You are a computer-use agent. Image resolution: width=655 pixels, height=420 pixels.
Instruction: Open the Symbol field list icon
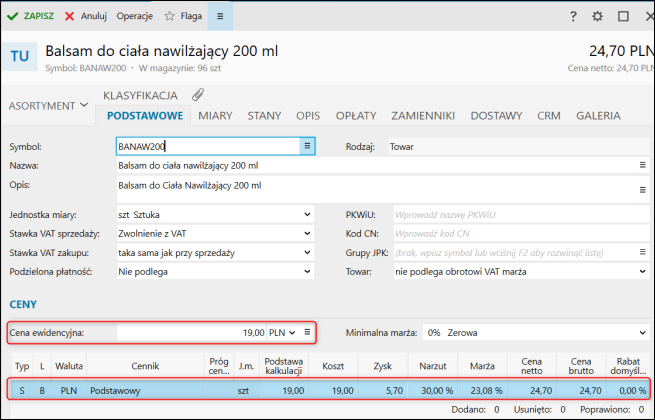tap(307, 146)
